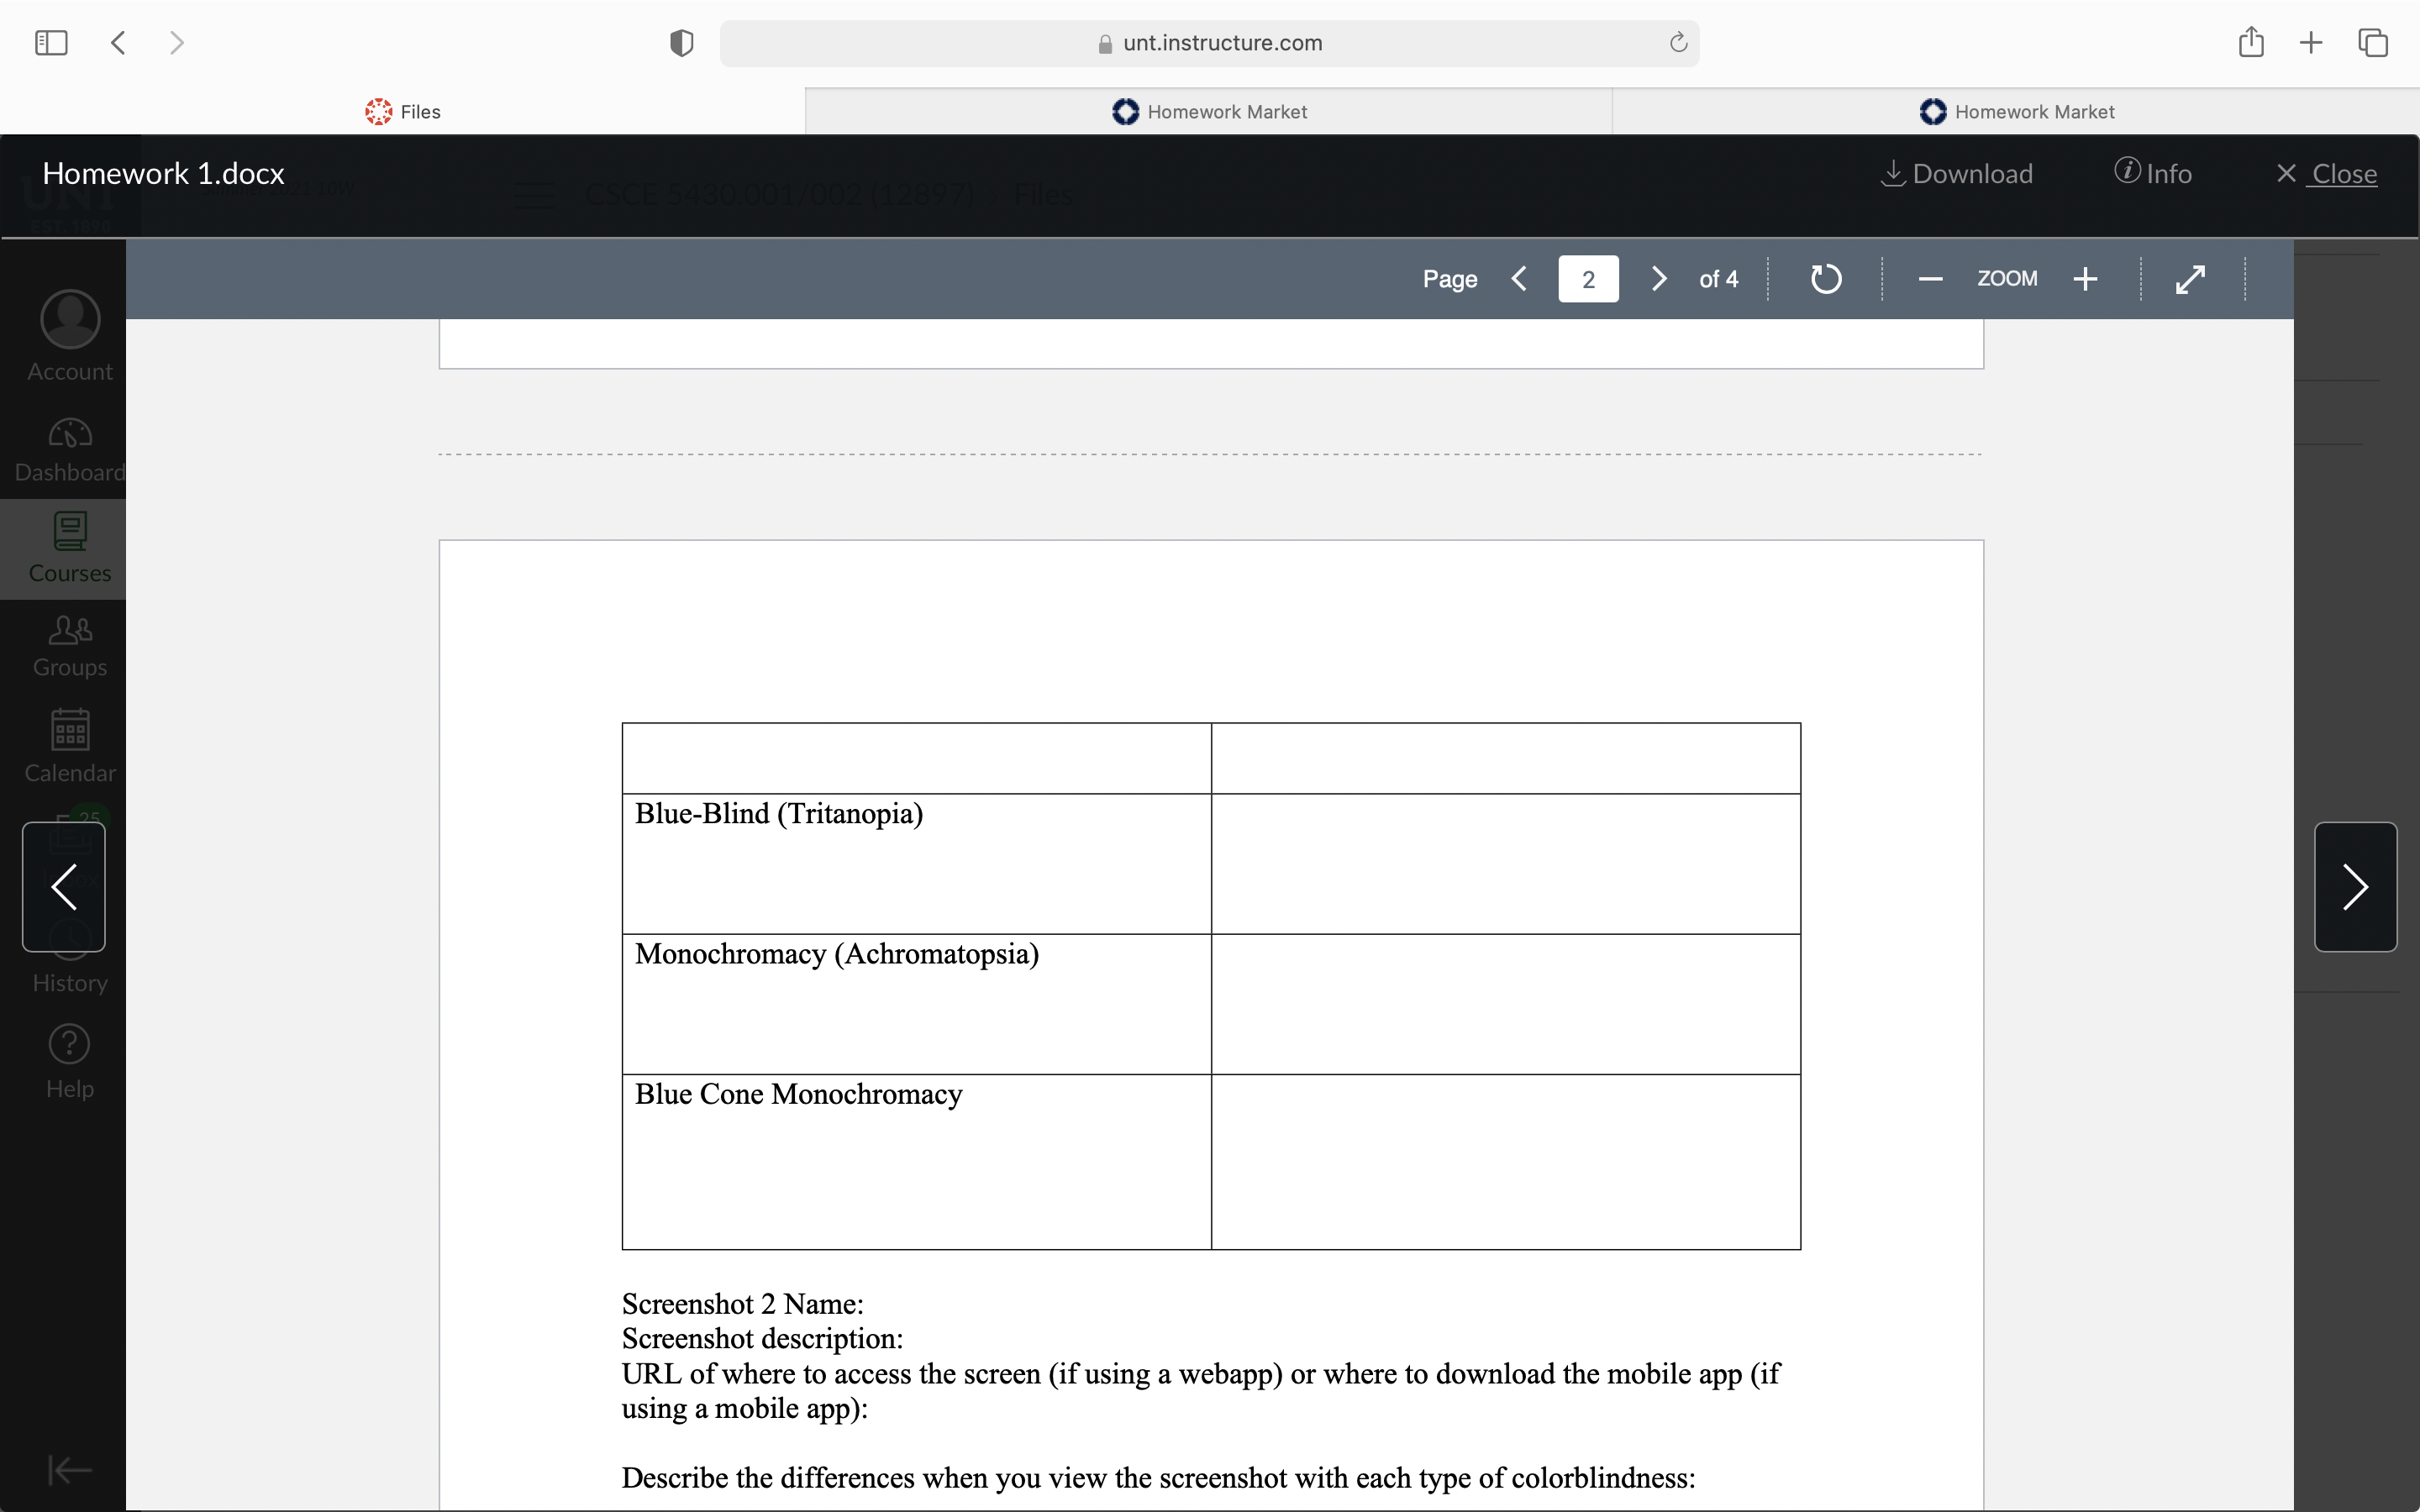Go back using Safari back arrow
Image resolution: width=2420 pixels, height=1512 pixels.
[118, 43]
